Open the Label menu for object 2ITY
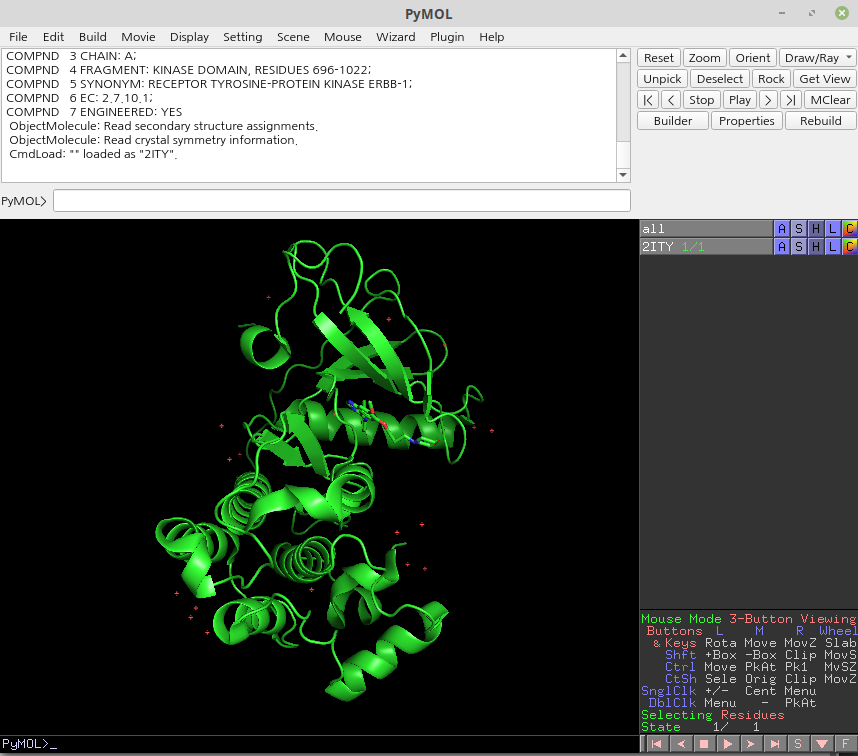The image size is (858, 756). tap(831, 246)
